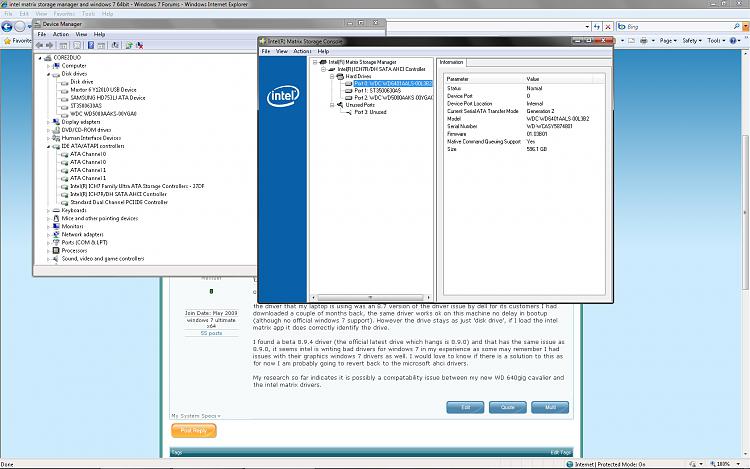This screenshot has height=469, width=750.
Task: Click Internet Explorer browser back button
Action: coord(7,26)
